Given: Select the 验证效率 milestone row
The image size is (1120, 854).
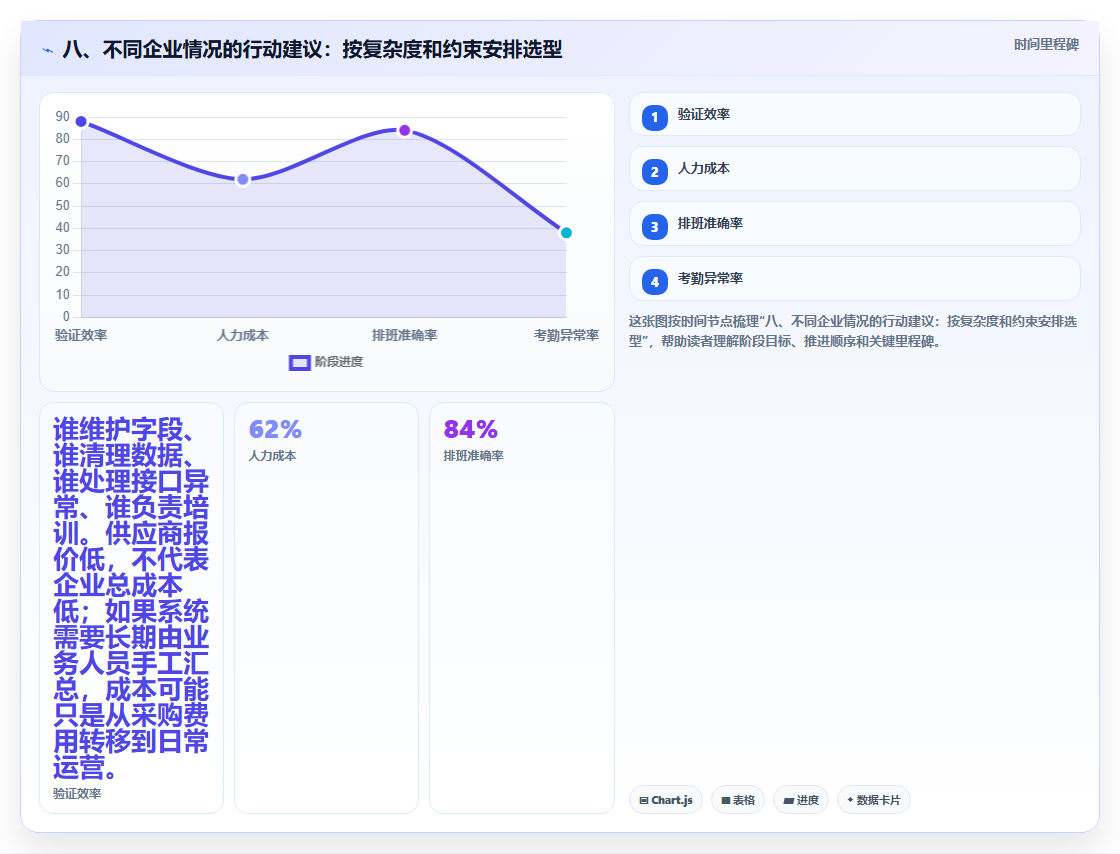Looking at the screenshot, I should click(854, 114).
